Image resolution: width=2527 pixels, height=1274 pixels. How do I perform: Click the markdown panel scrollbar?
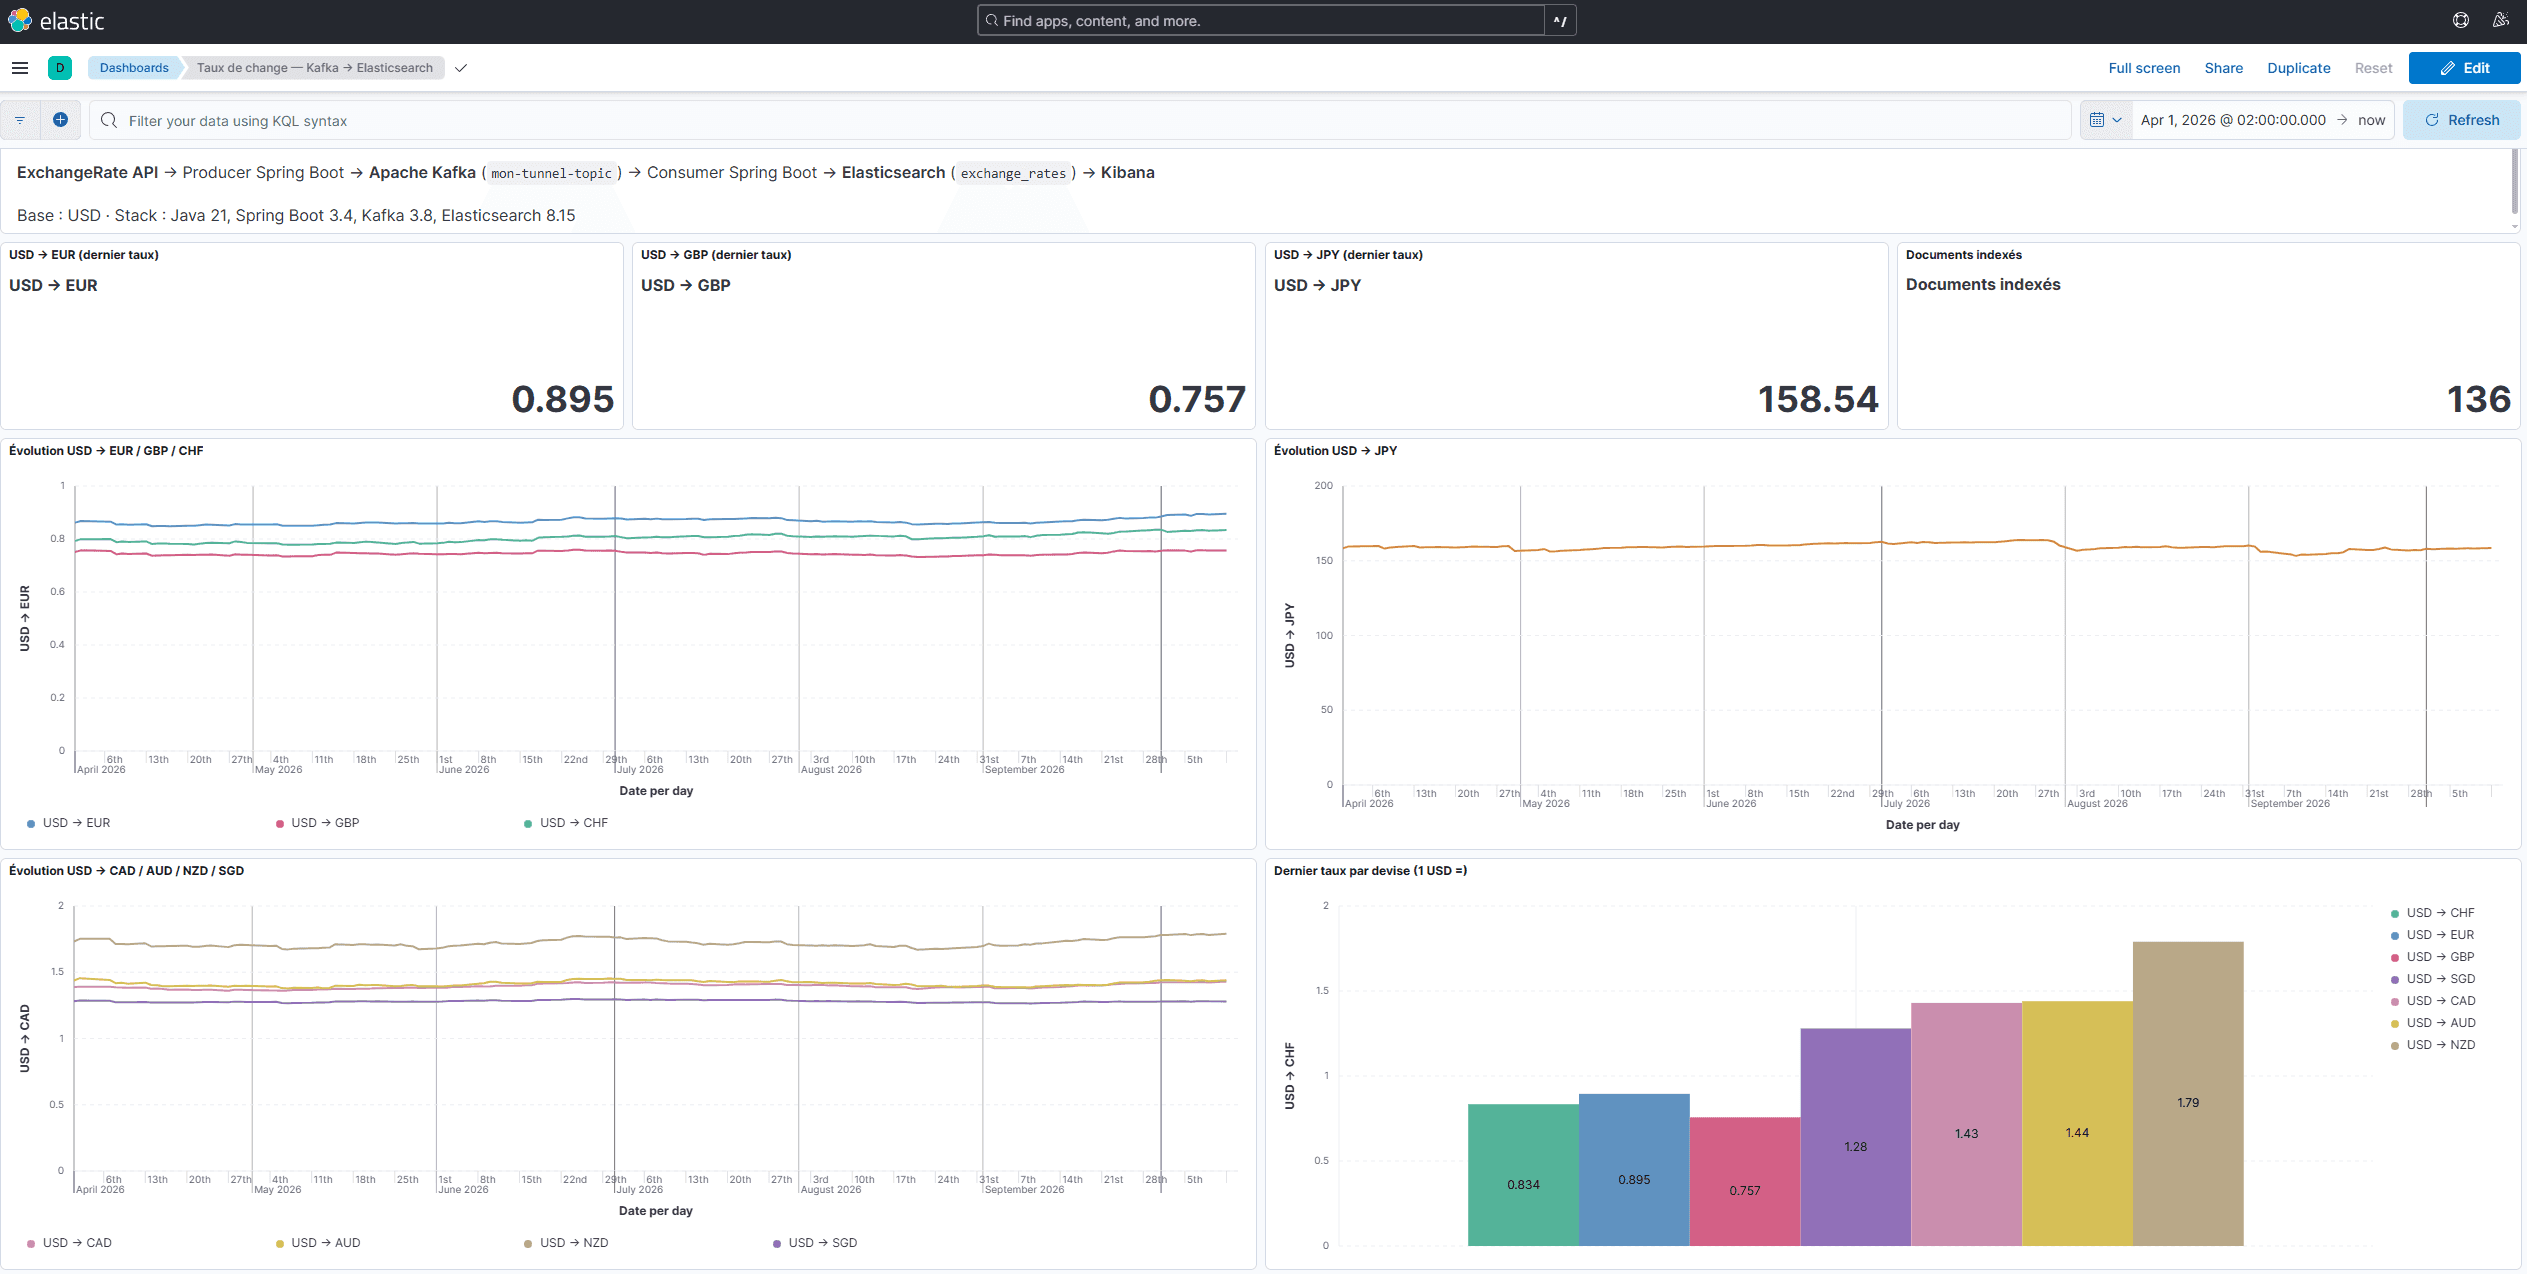pos(2514,181)
